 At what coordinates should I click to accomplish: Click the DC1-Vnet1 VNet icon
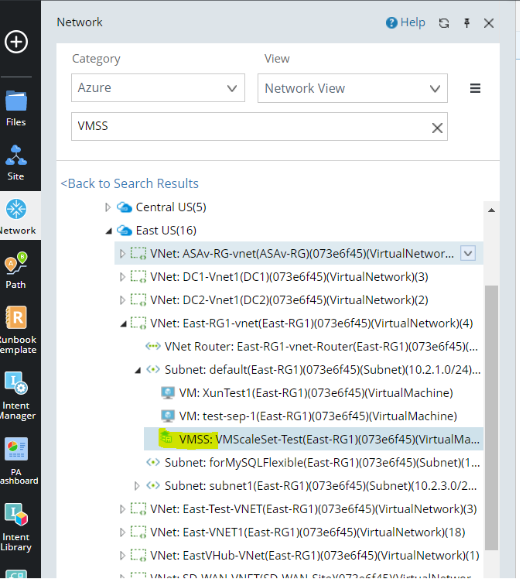pyautogui.click(x=138, y=277)
